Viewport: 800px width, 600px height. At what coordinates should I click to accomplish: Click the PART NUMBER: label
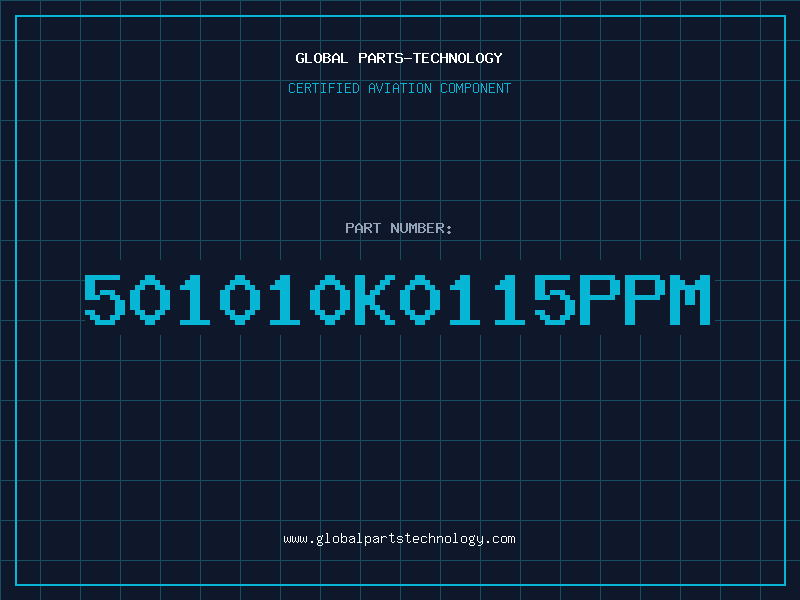tap(398, 228)
